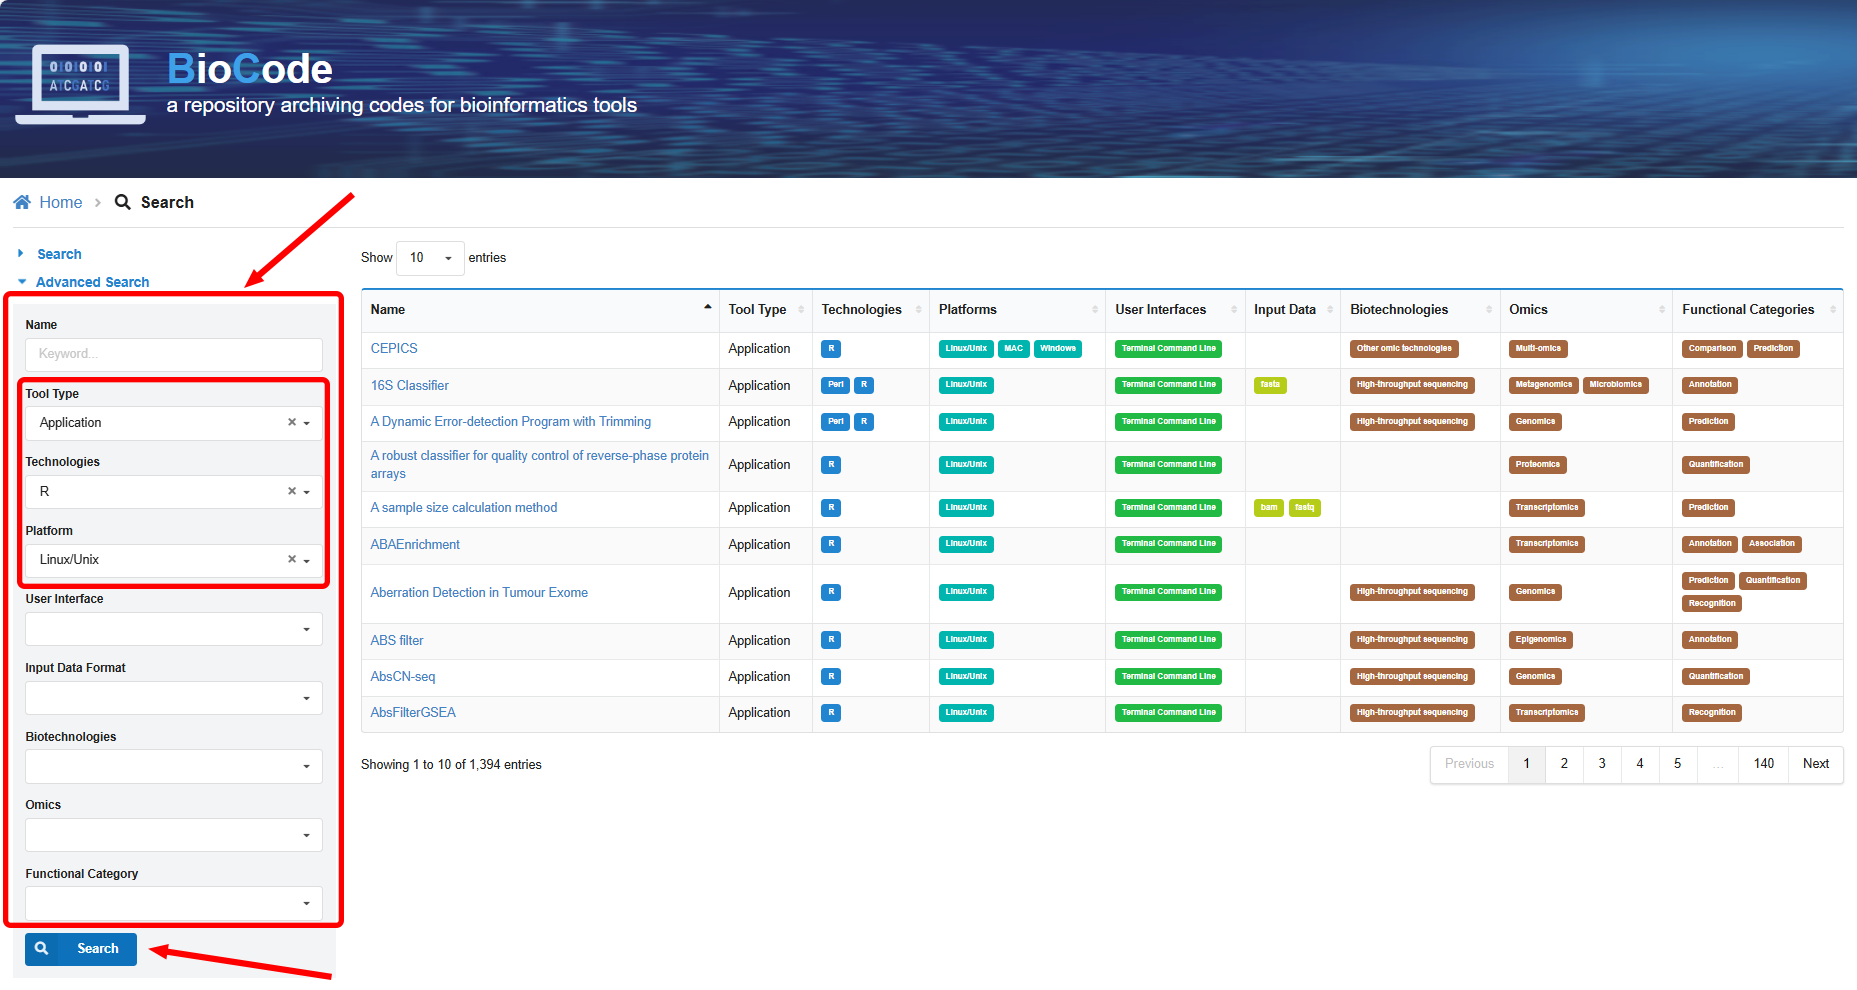Image resolution: width=1857 pixels, height=990 pixels.
Task: Expand the basic Search section
Action: coord(59,254)
